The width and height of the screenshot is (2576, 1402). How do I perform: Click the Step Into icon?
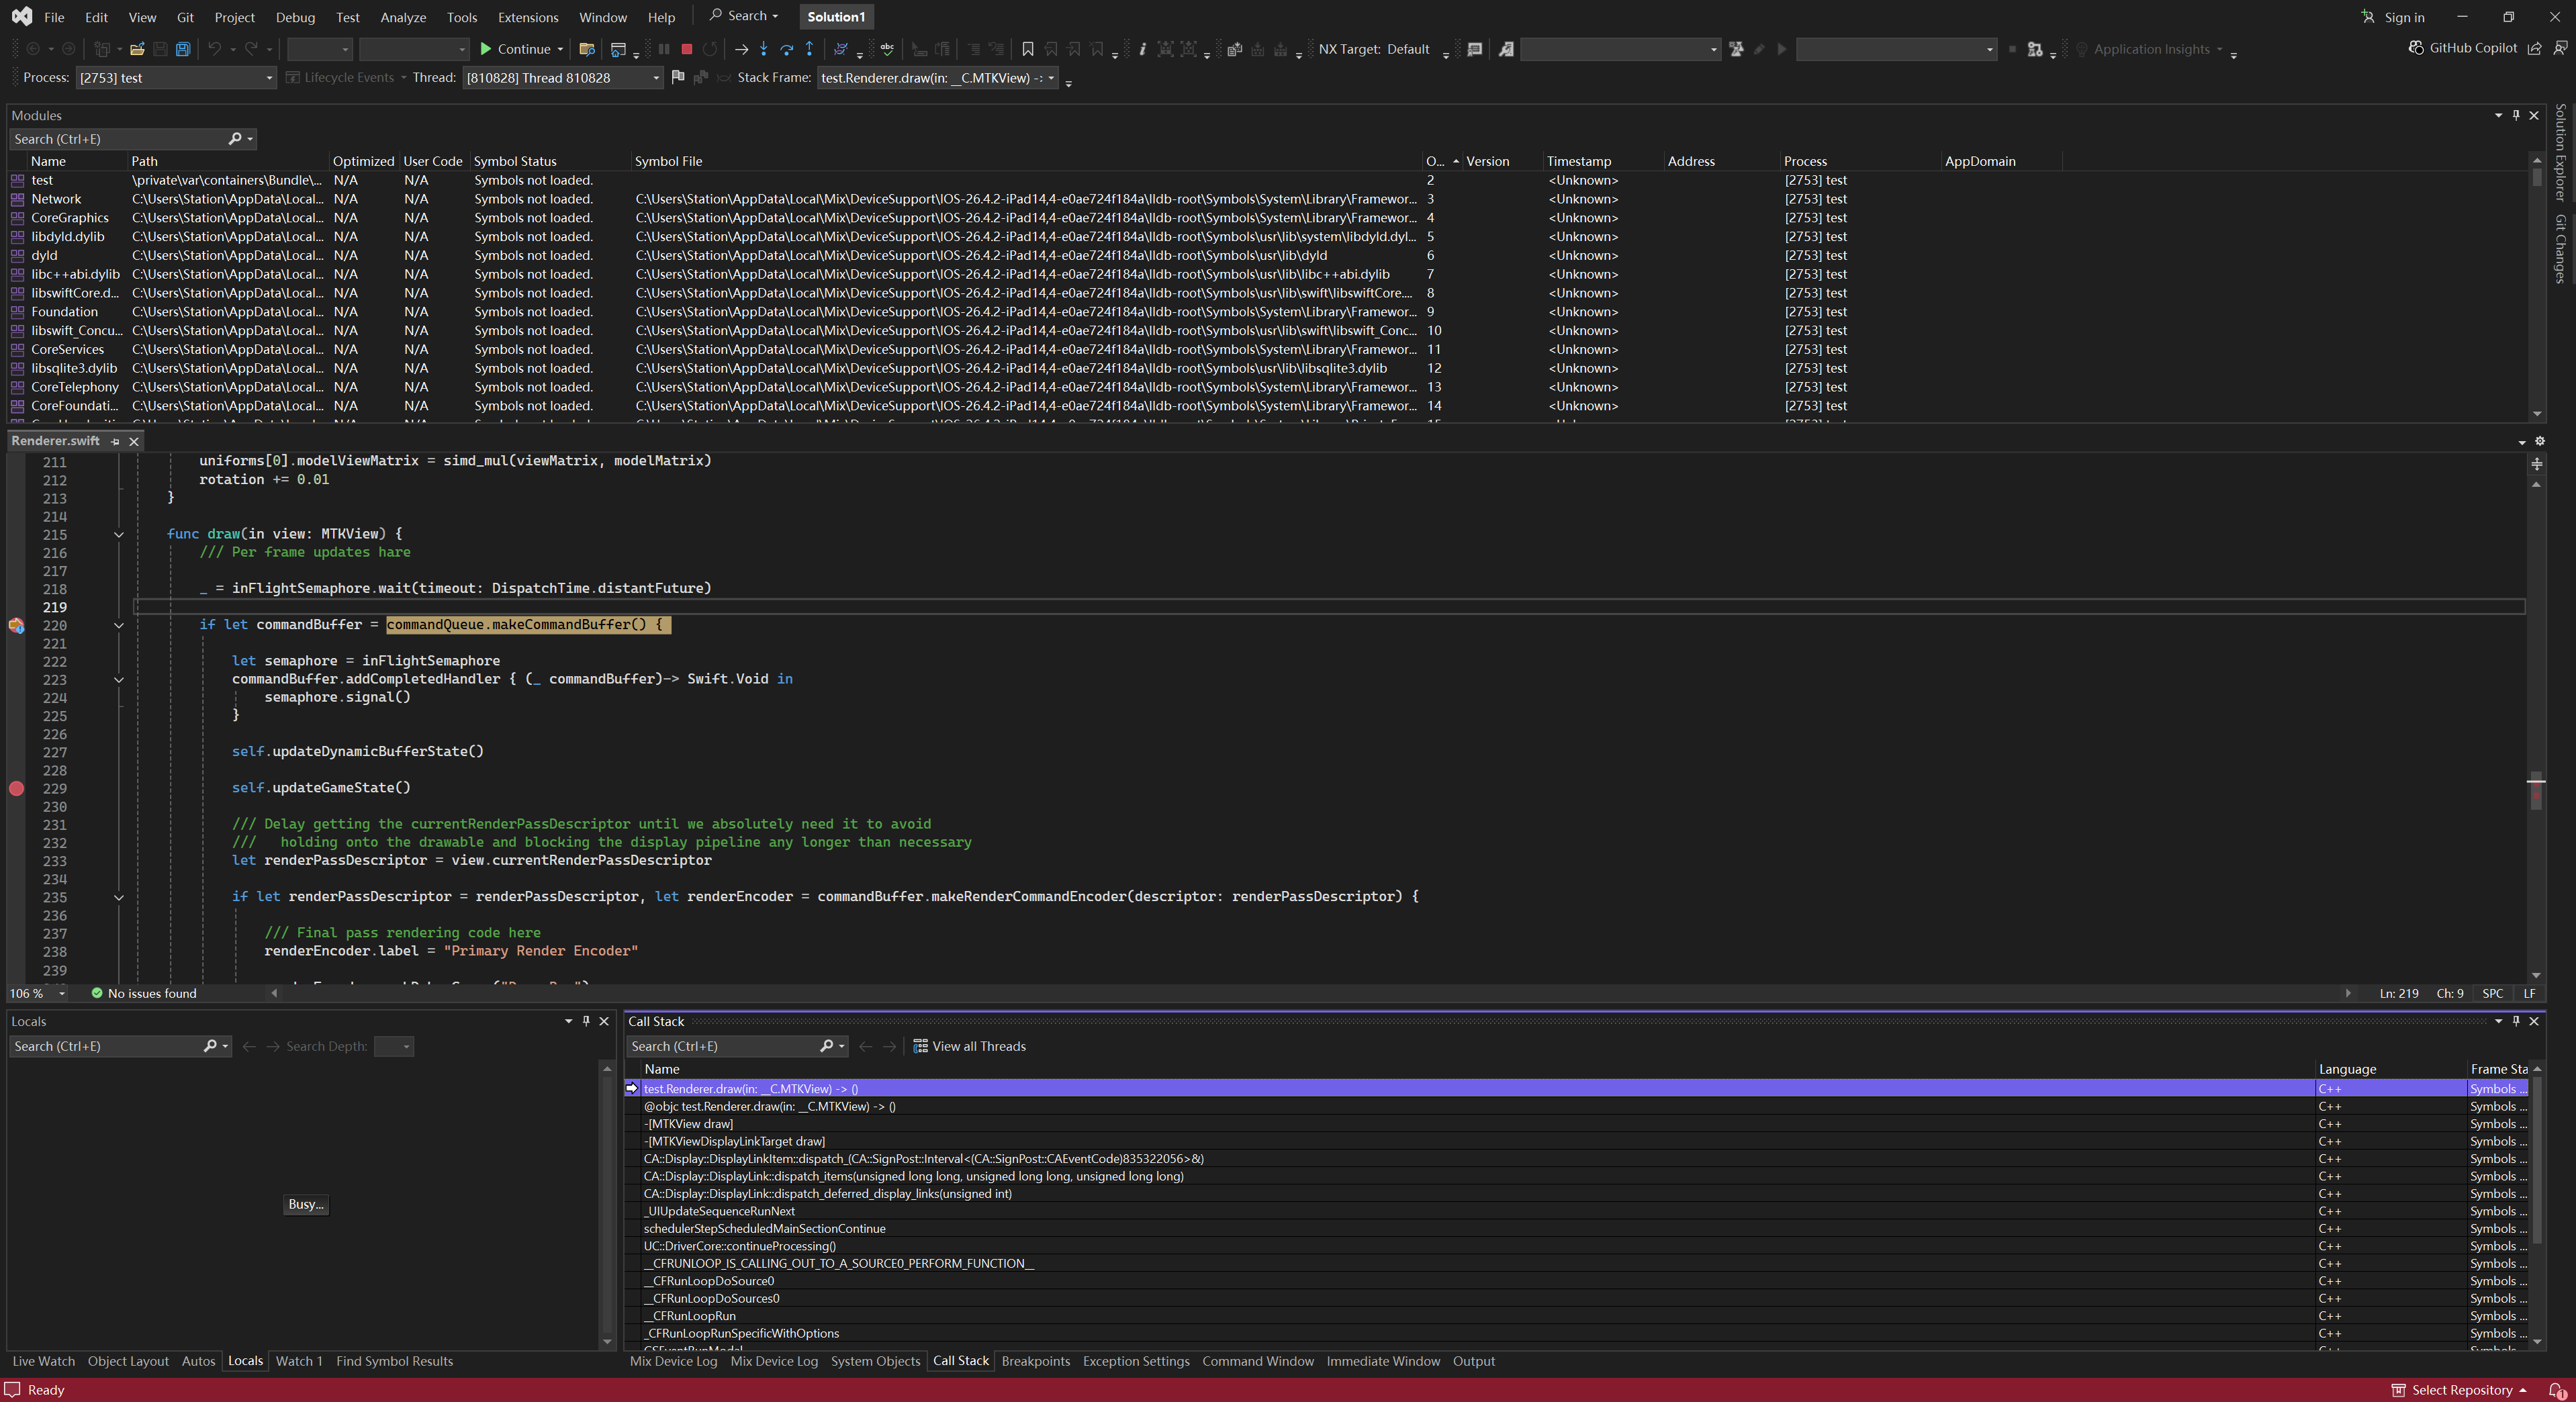coord(764,49)
